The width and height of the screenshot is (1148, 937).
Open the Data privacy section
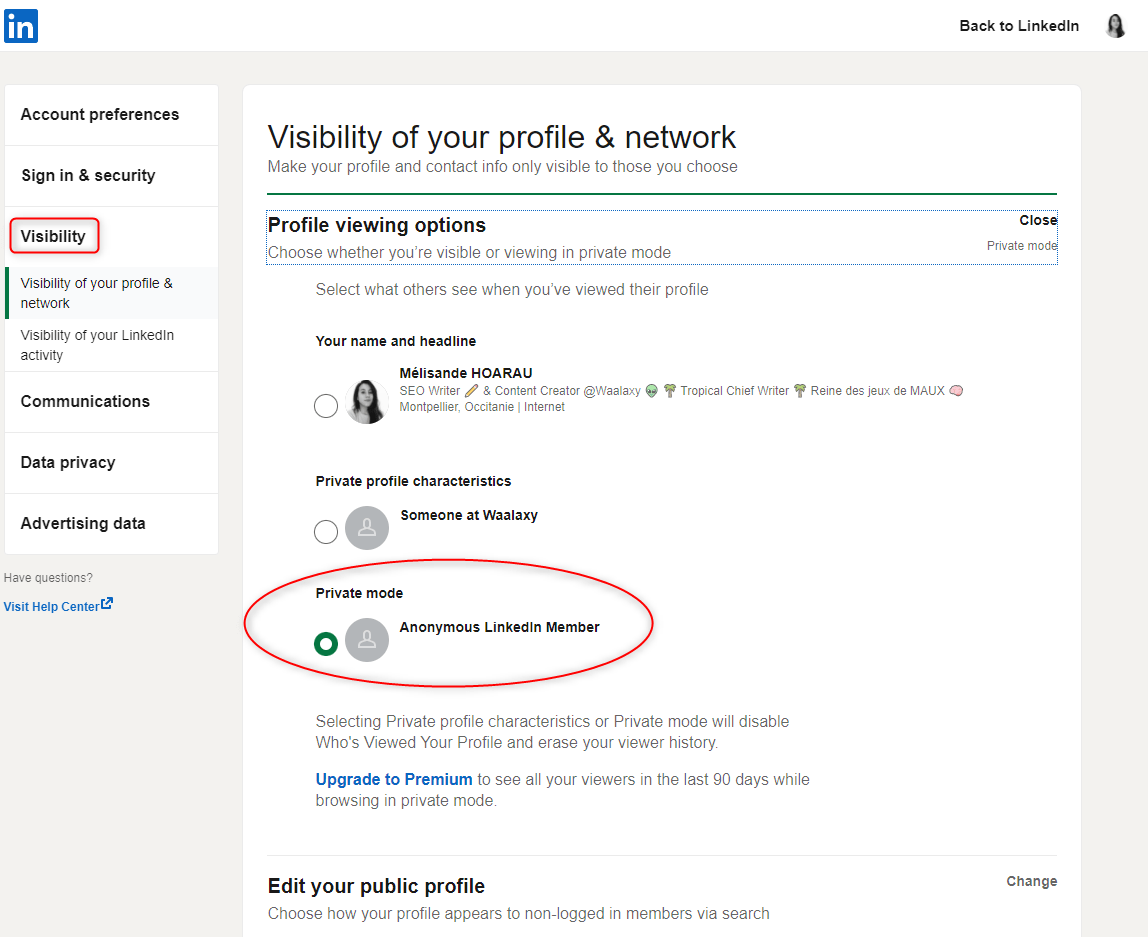tap(68, 462)
